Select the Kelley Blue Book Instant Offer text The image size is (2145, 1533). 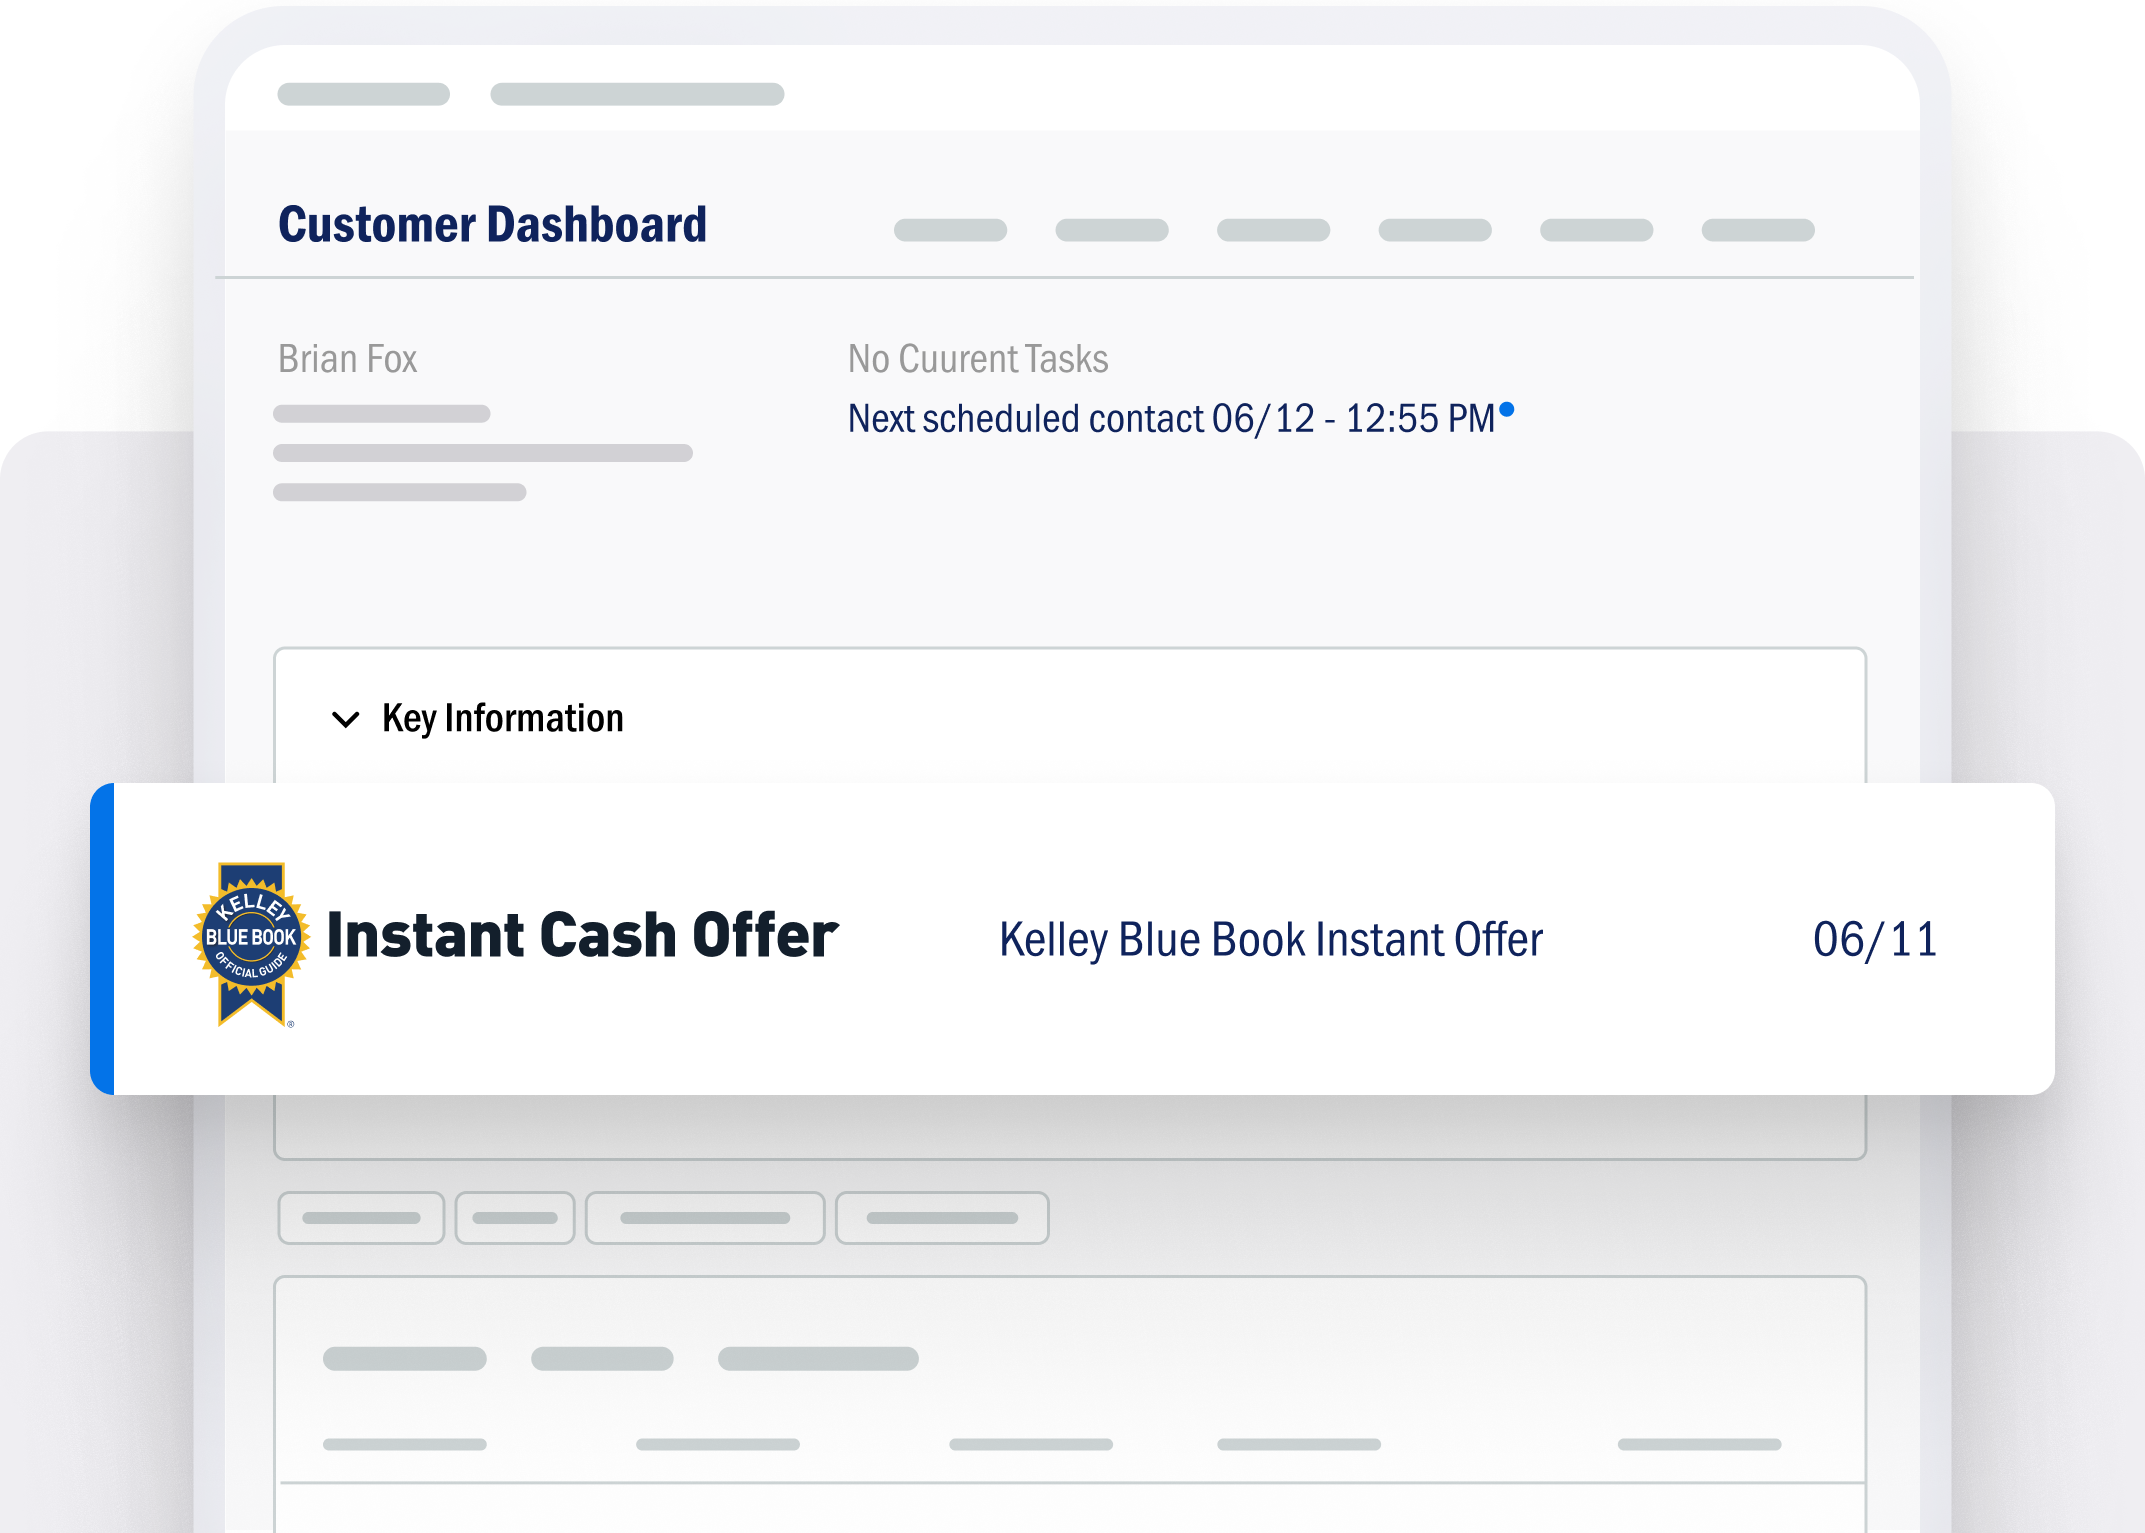(x=1271, y=940)
